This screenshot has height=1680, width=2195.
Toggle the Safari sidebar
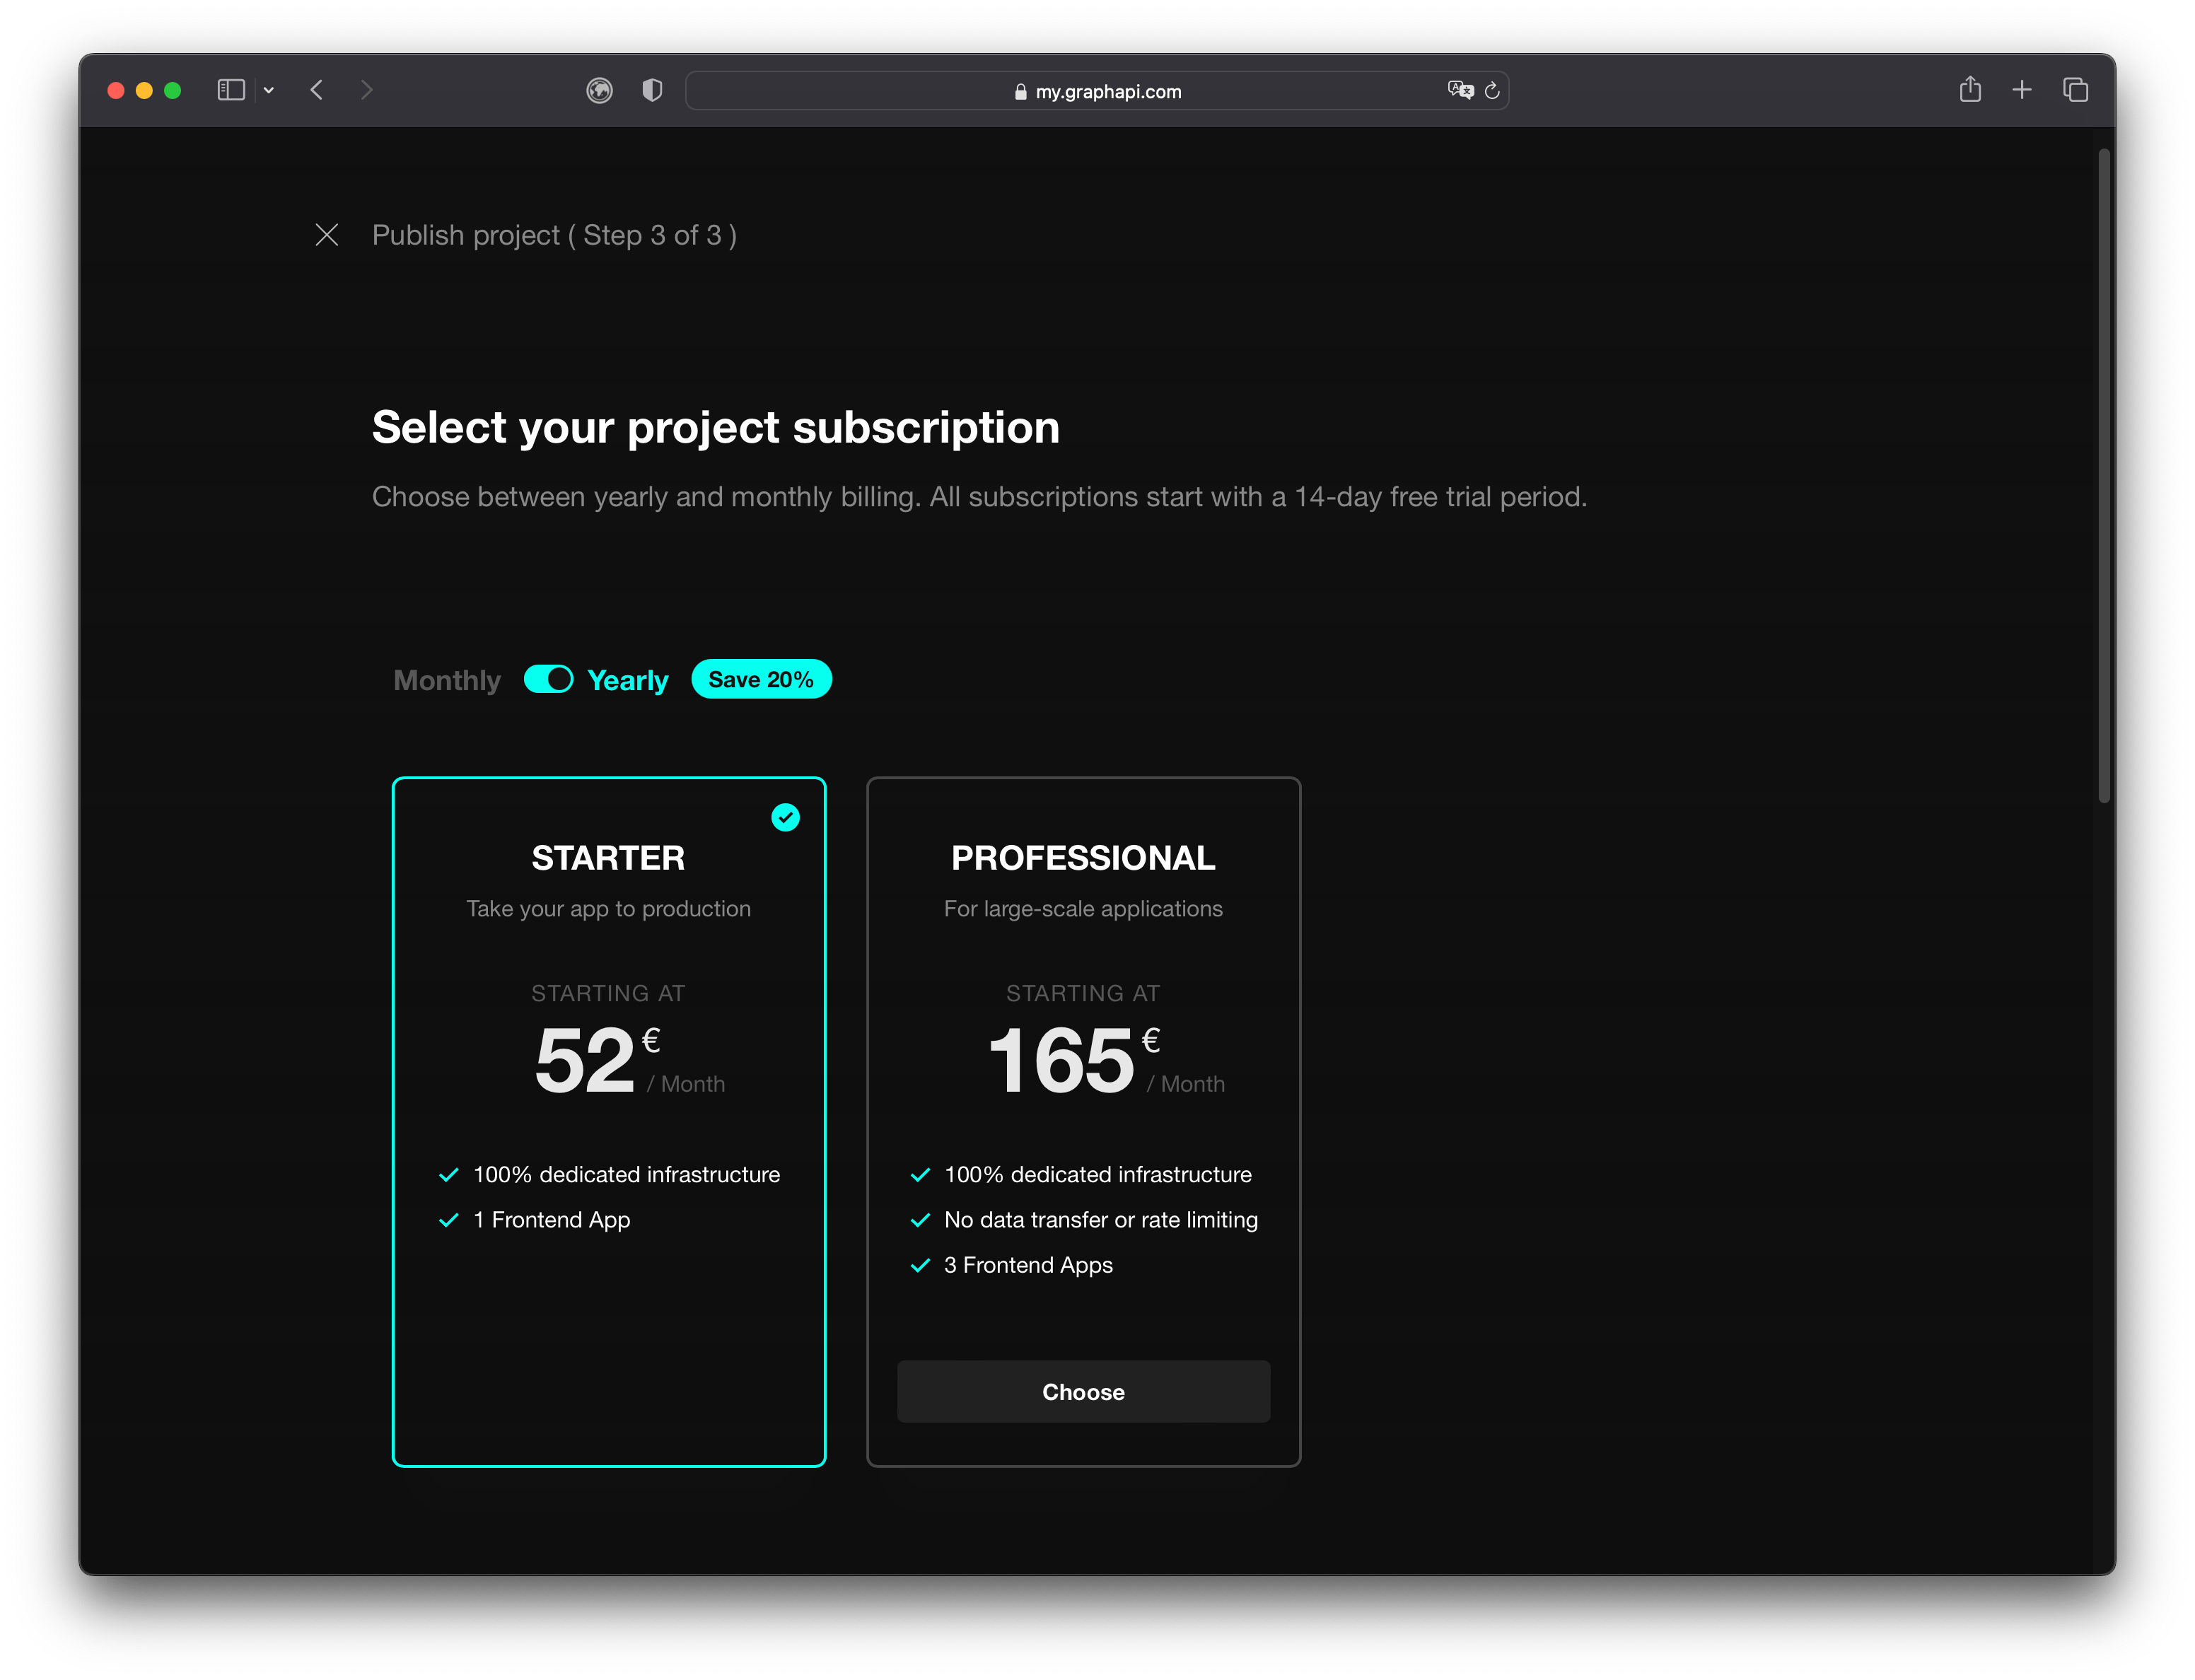pos(231,90)
